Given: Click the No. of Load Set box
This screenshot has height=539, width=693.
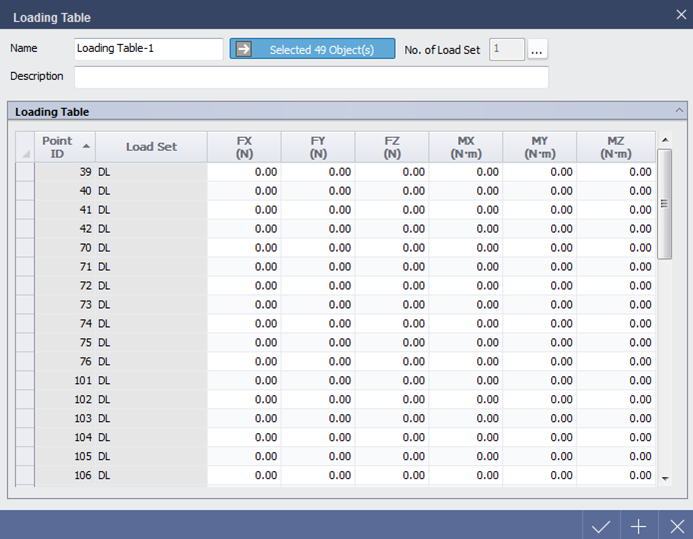Looking at the screenshot, I should pyautogui.click(x=506, y=49).
